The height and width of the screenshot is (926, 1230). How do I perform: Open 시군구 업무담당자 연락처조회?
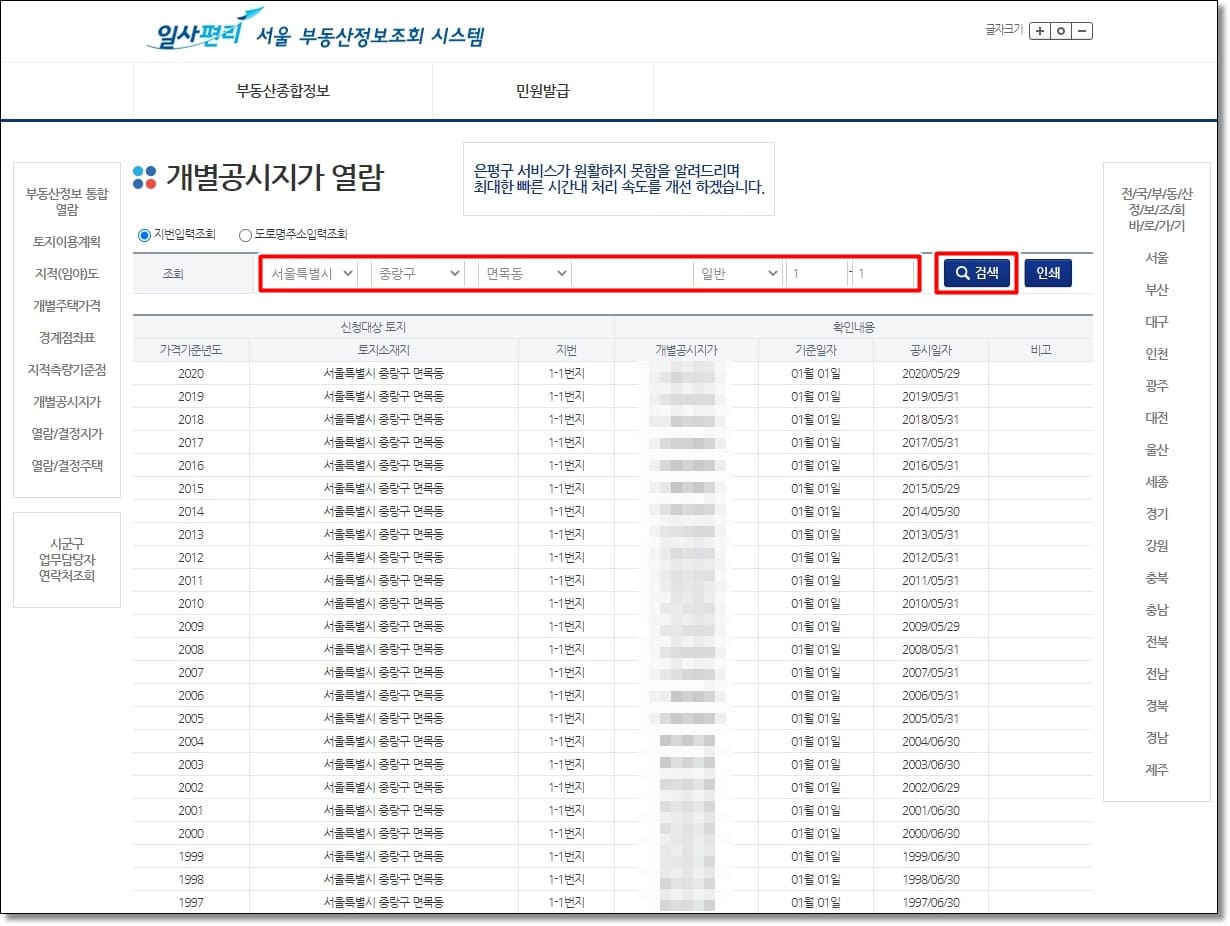[66, 558]
